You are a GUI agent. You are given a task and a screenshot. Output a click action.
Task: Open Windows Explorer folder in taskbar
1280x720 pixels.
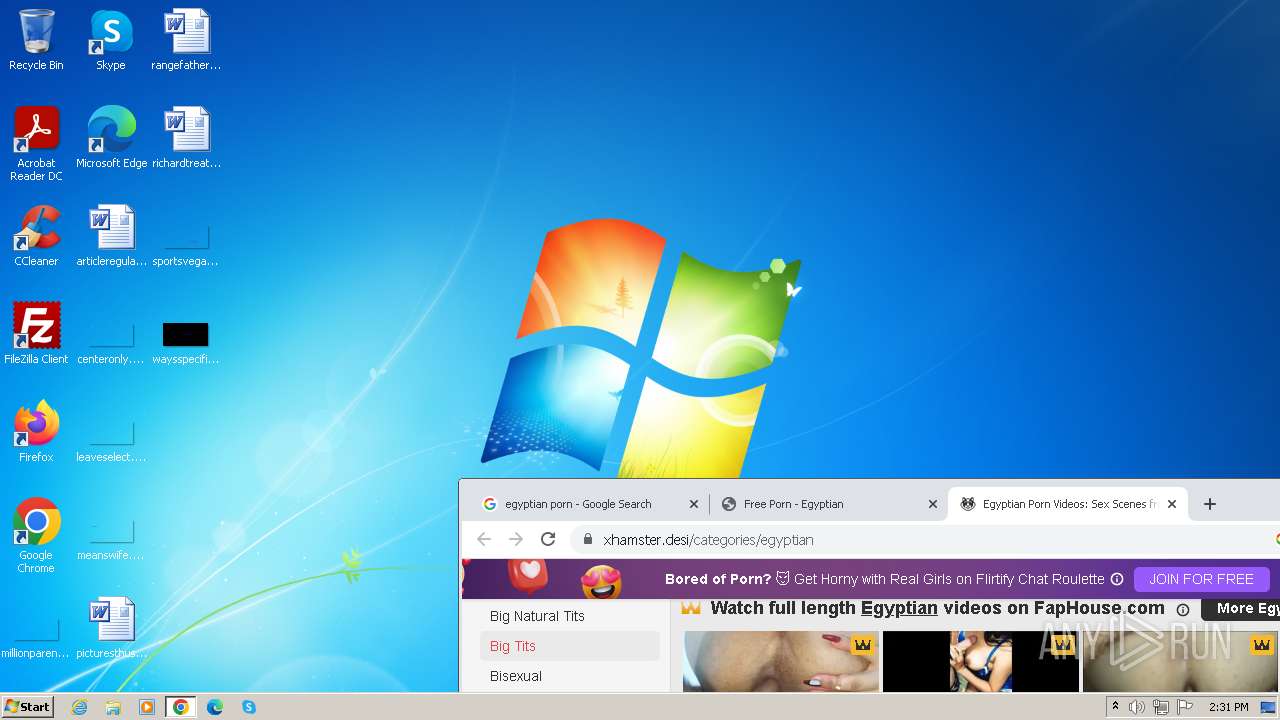coord(113,707)
